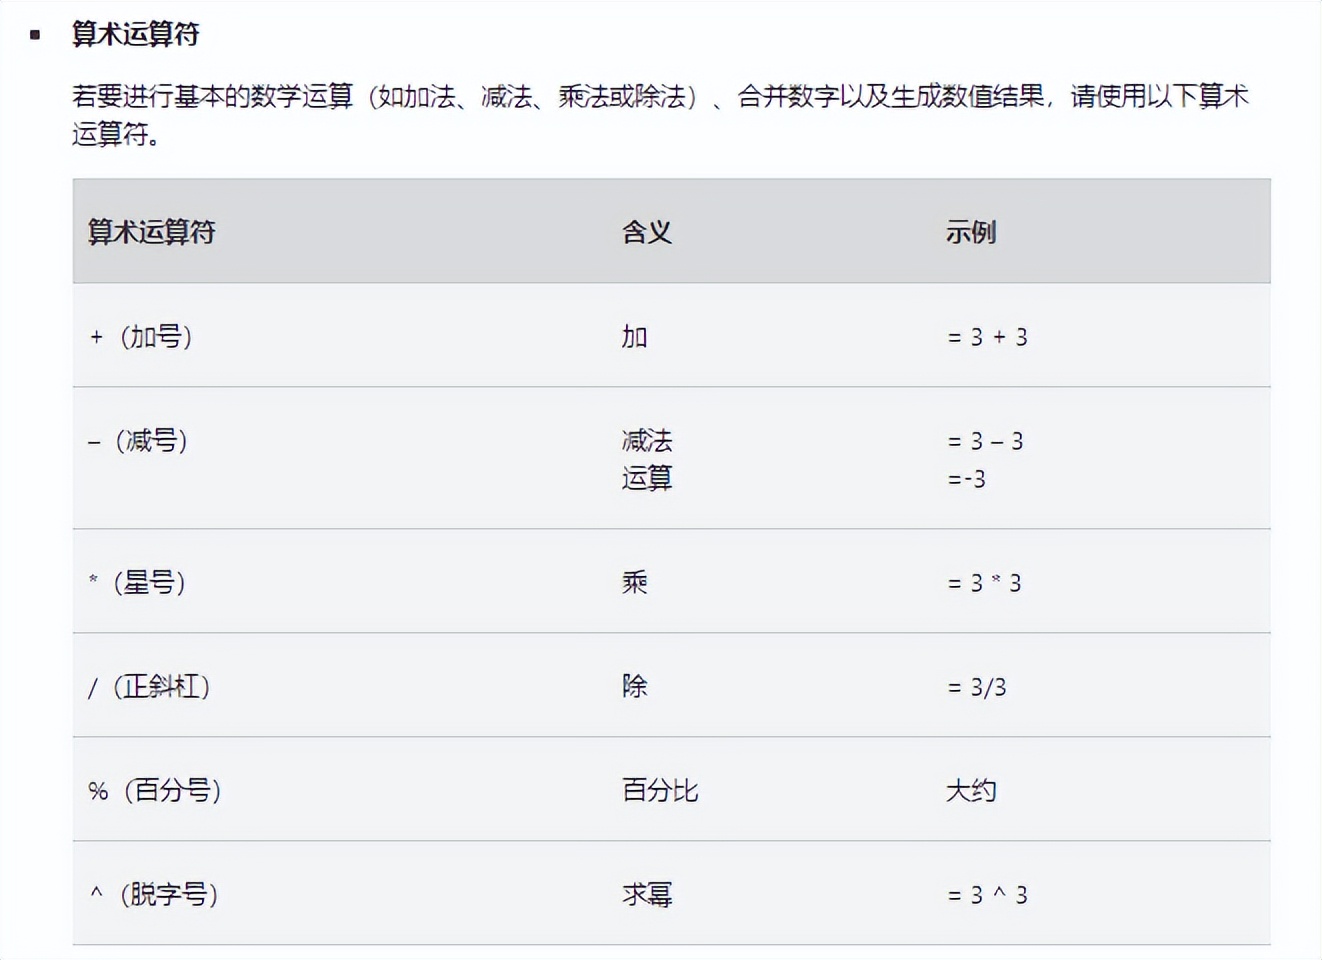Select the = 3 + 3 example

point(987,337)
